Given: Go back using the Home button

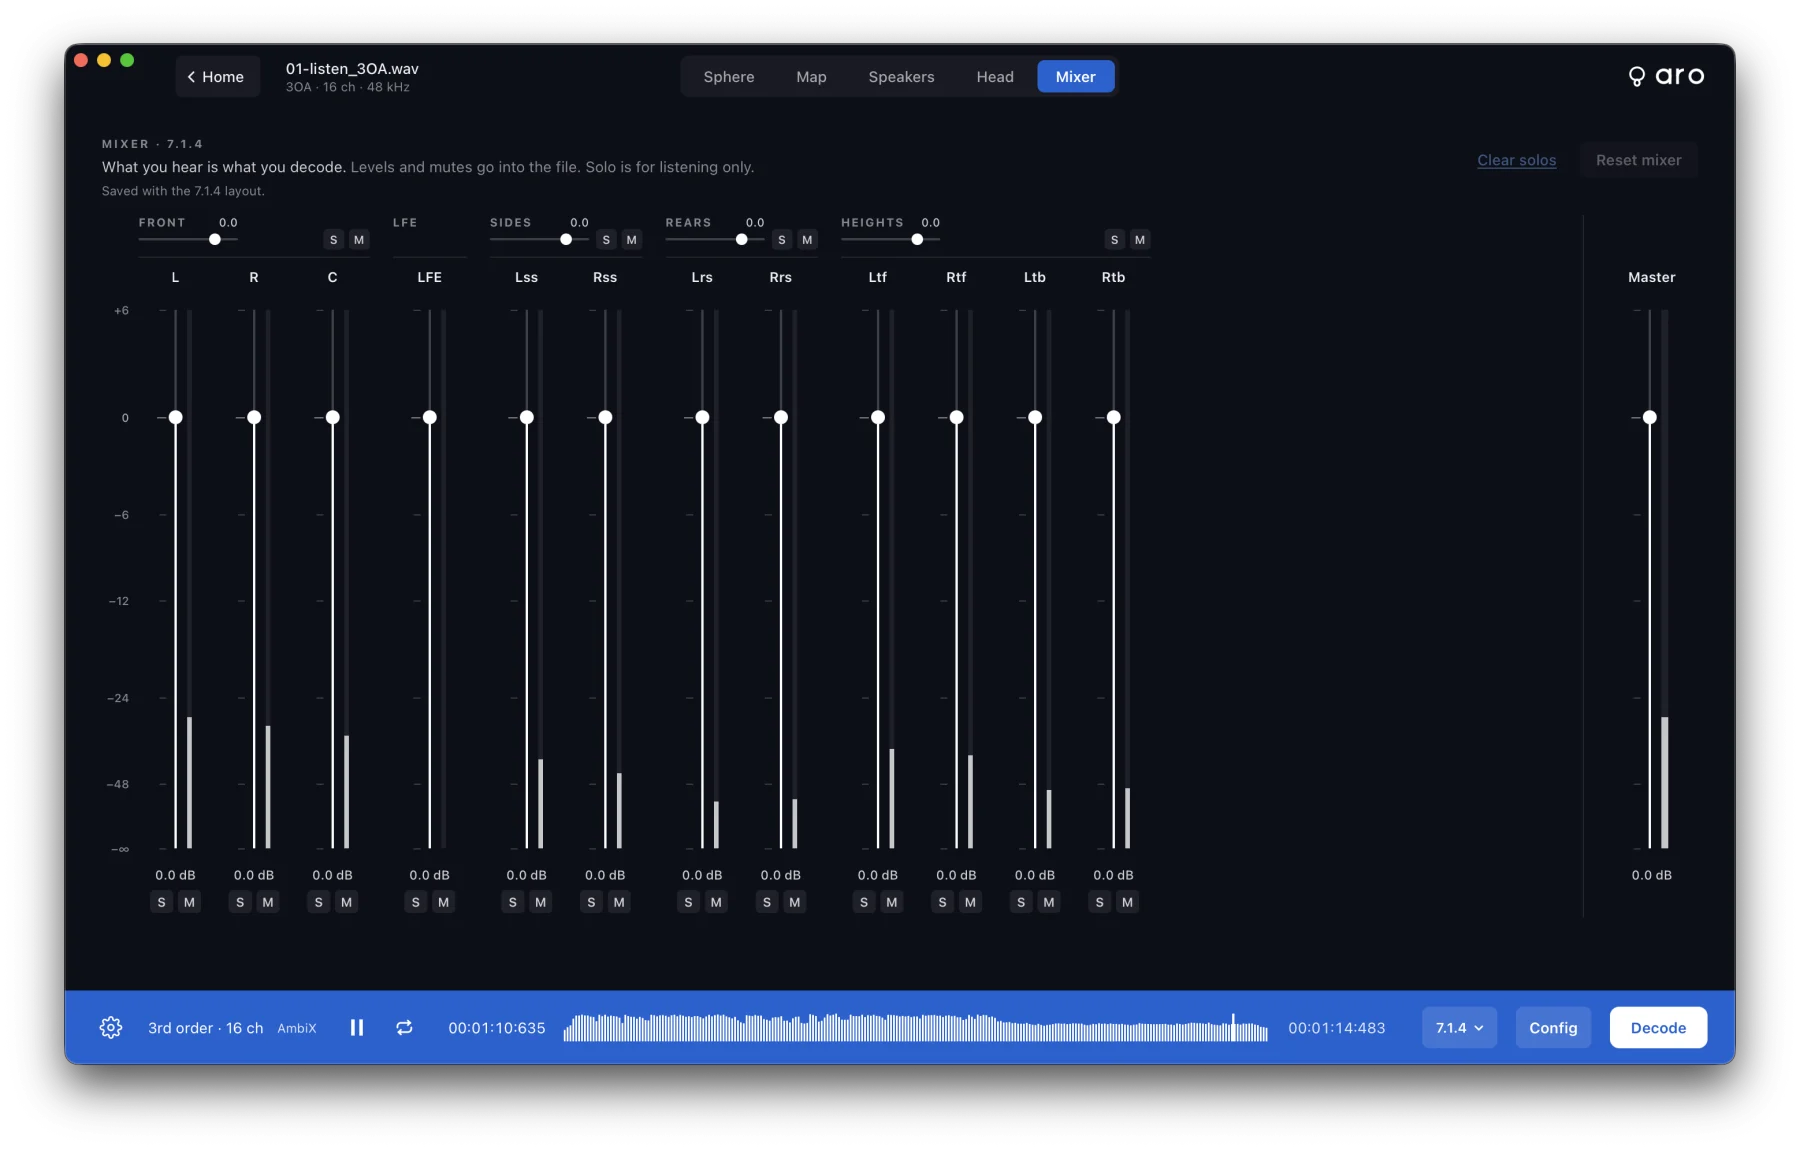Looking at the screenshot, I should pos(217,76).
